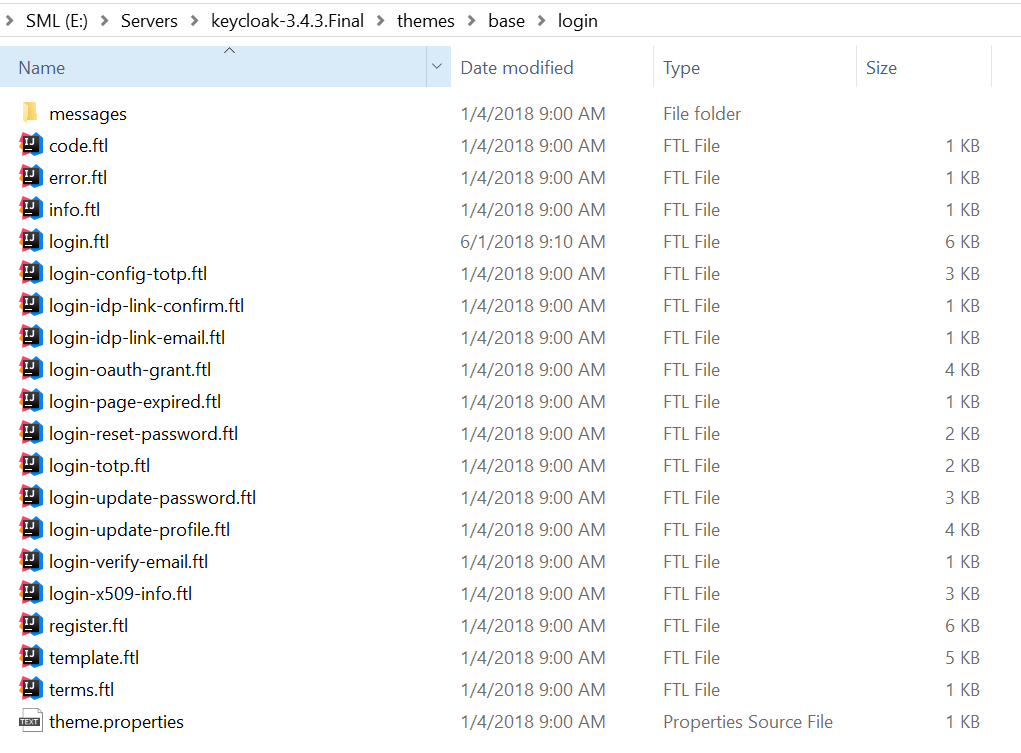
Task: Expand the chevron after base in path
Action: [x=541, y=21]
